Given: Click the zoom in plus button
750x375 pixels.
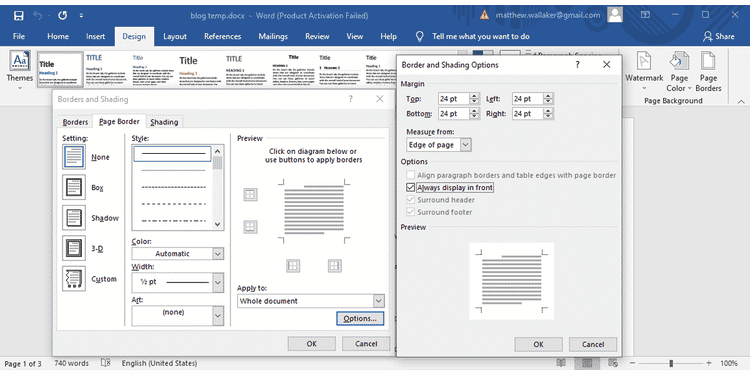Looking at the screenshot, I should [709, 363].
